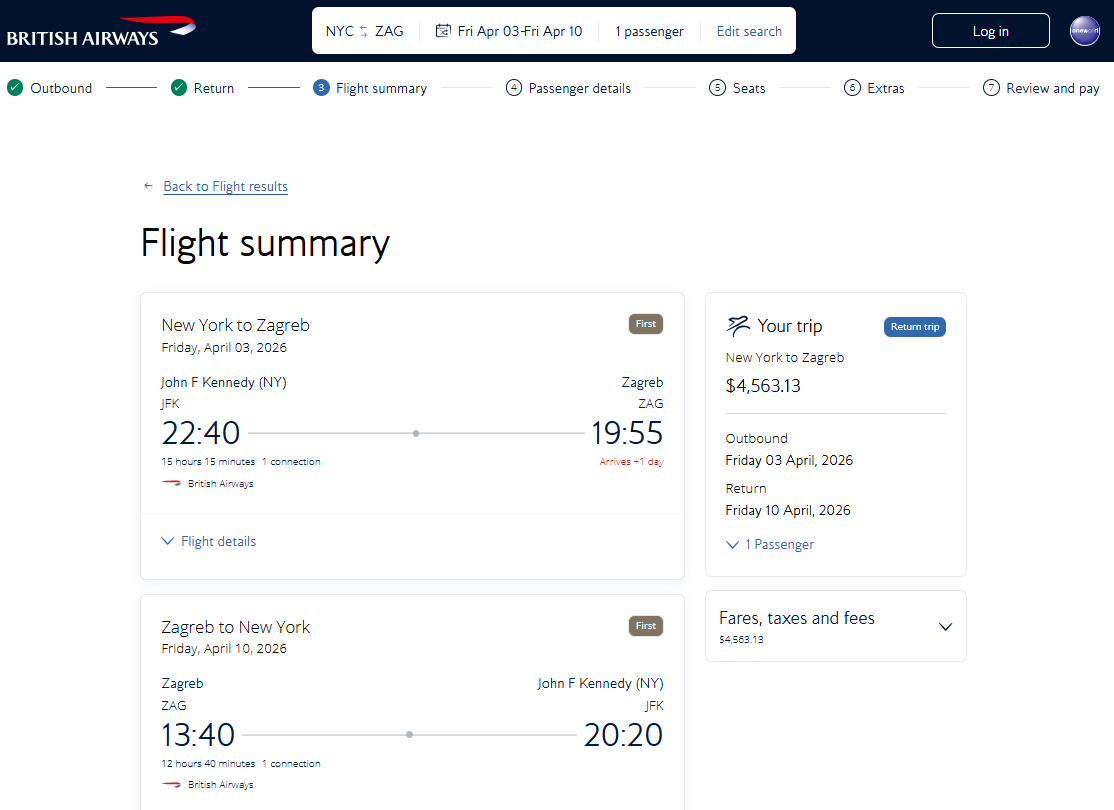Follow the Back to Flight results link
This screenshot has height=810, width=1114.
[x=225, y=186]
